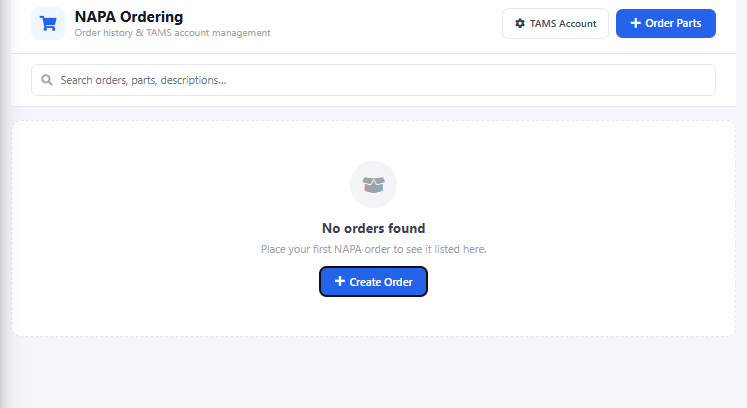The image size is (747, 408).
Task: Click the TAMS Account label text
Action: point(563,23)
